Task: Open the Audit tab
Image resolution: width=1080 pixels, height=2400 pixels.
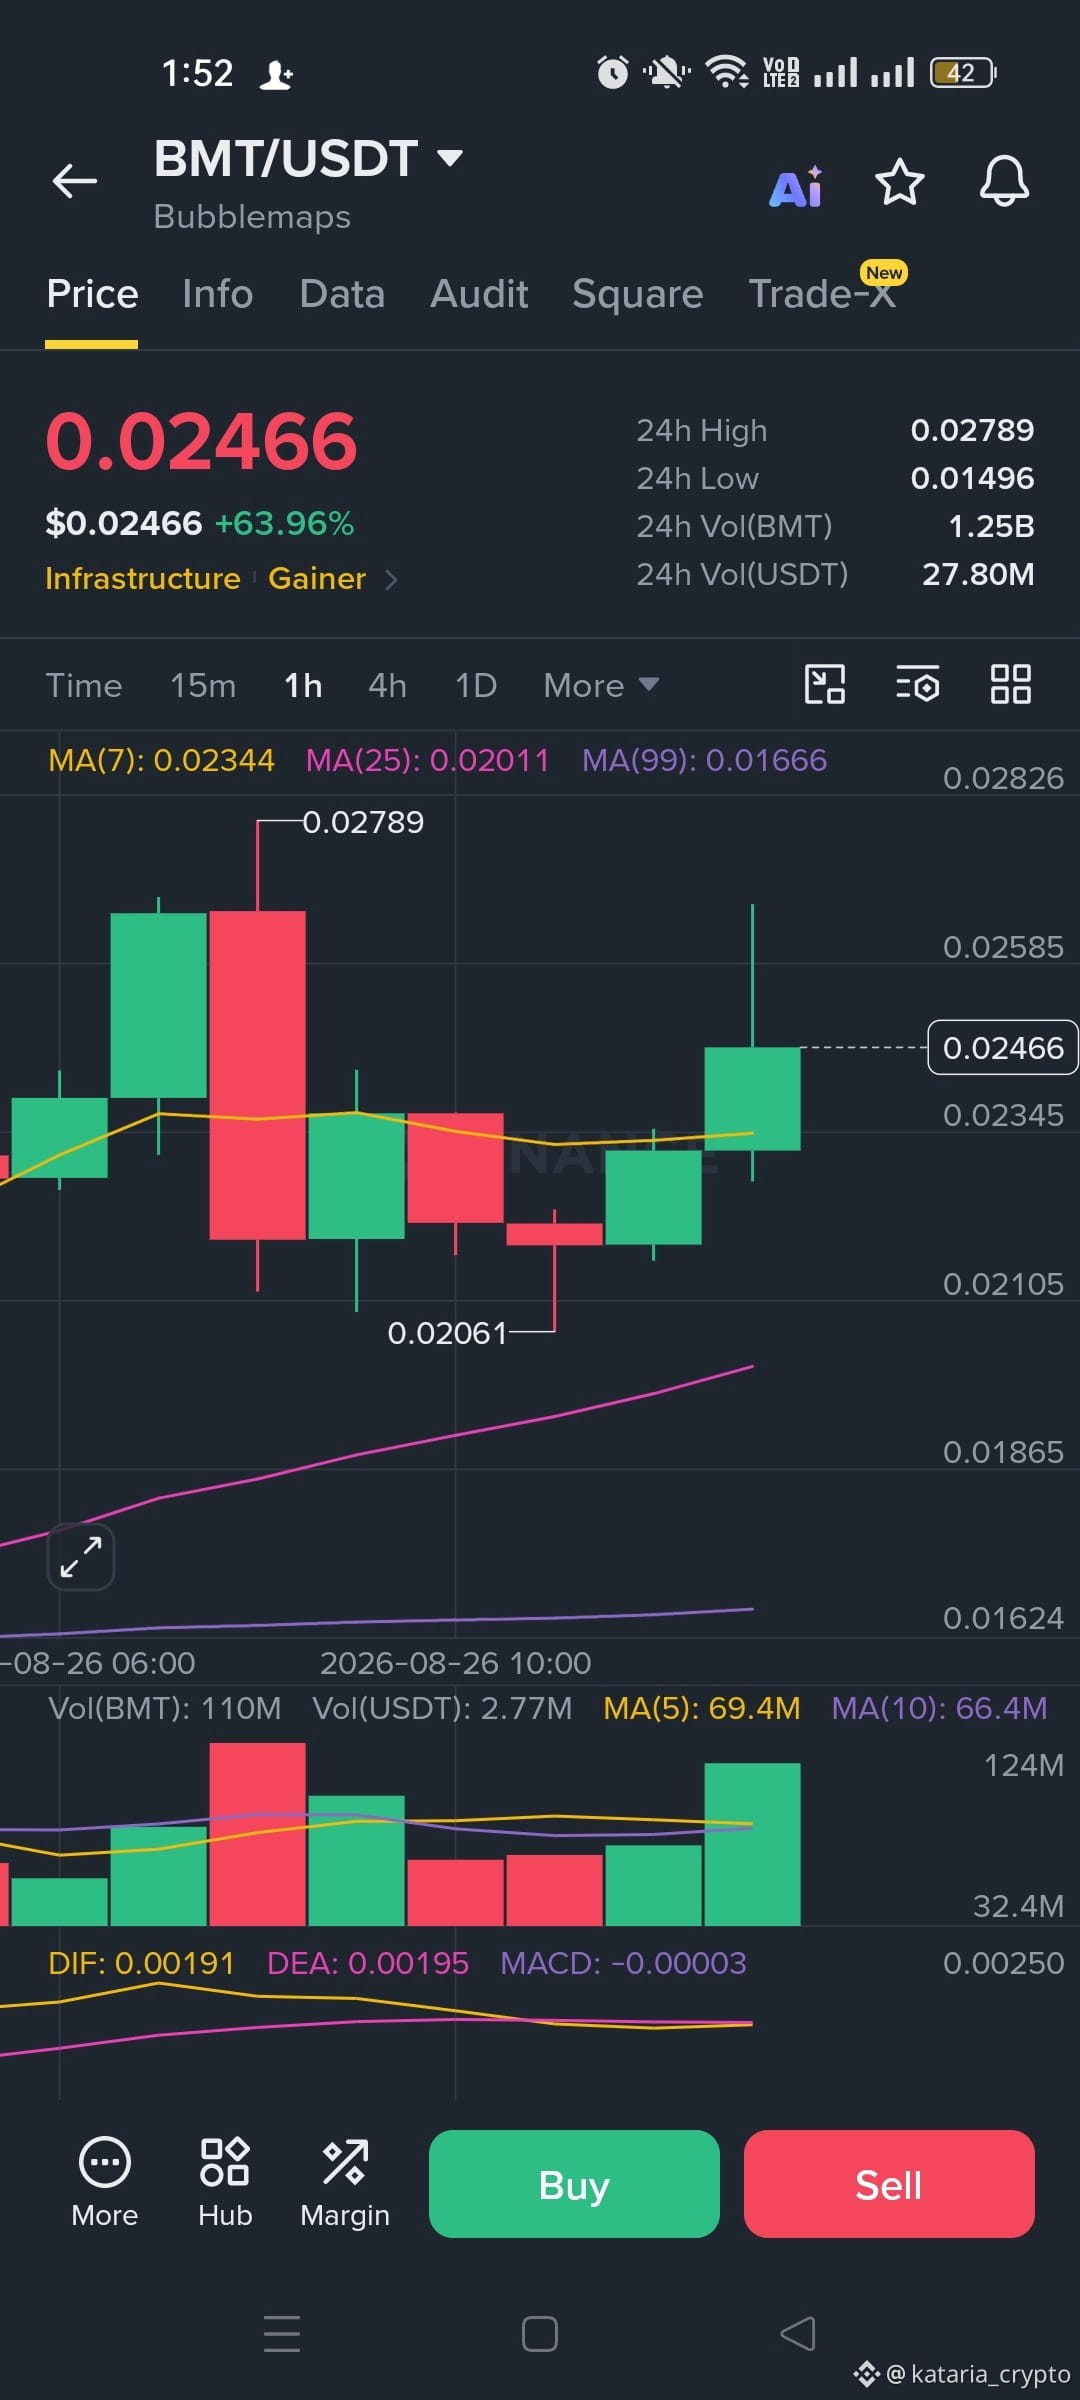Action: click(479, 294)
